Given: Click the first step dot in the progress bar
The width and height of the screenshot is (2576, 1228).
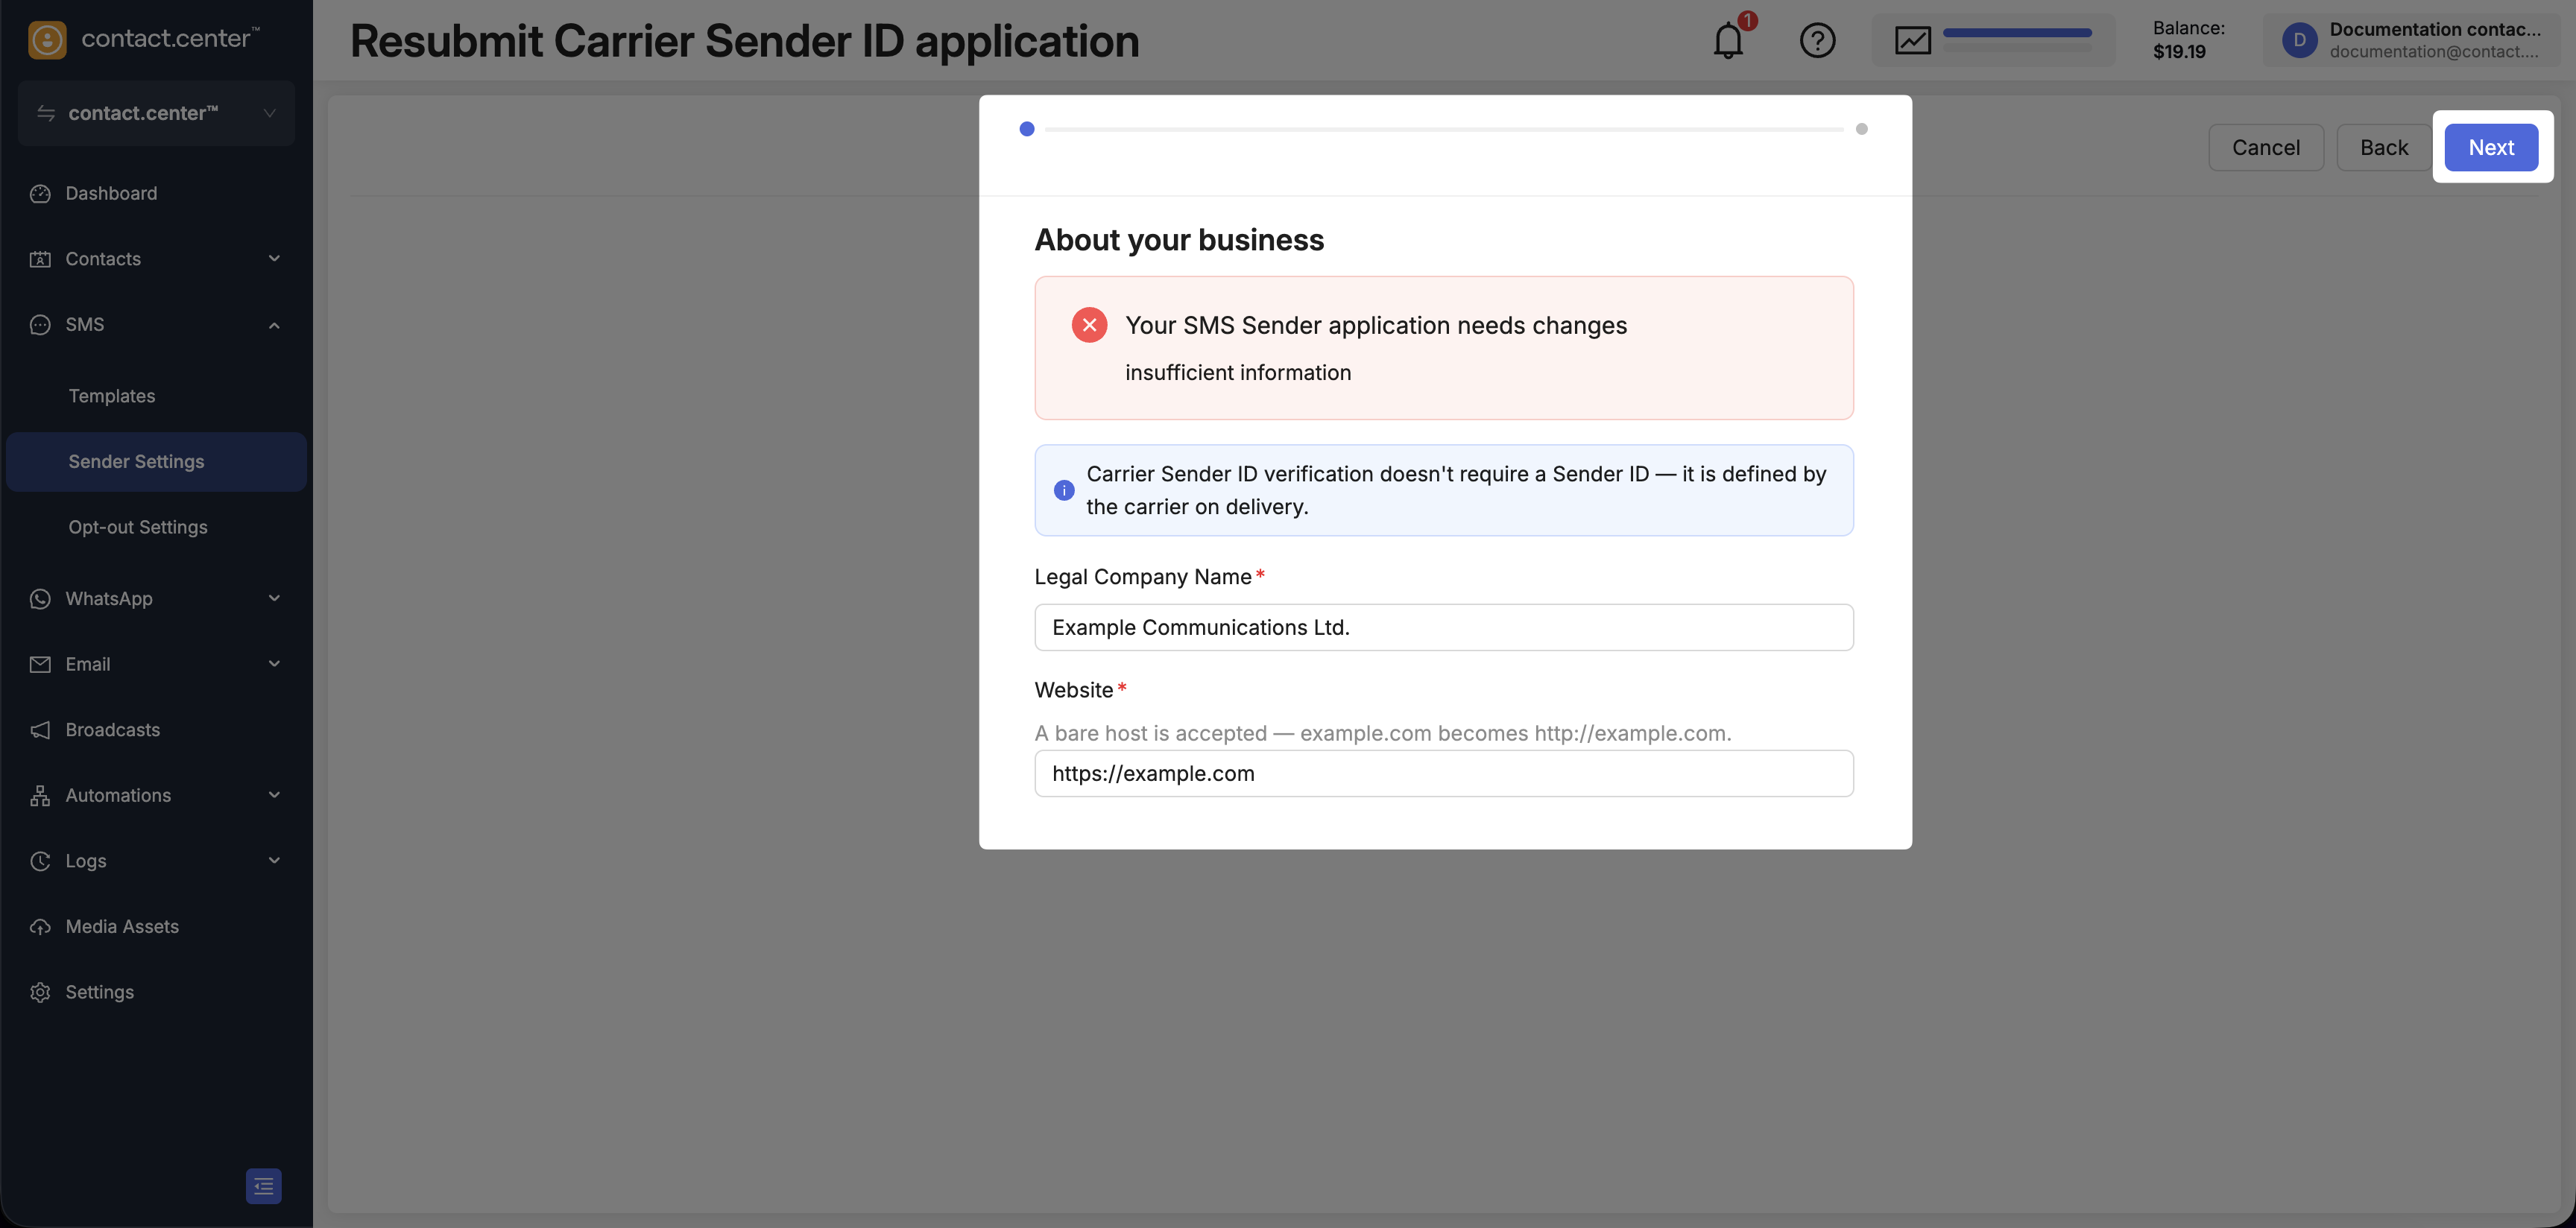Looking at the screenshot, I should click(1027, 129).
